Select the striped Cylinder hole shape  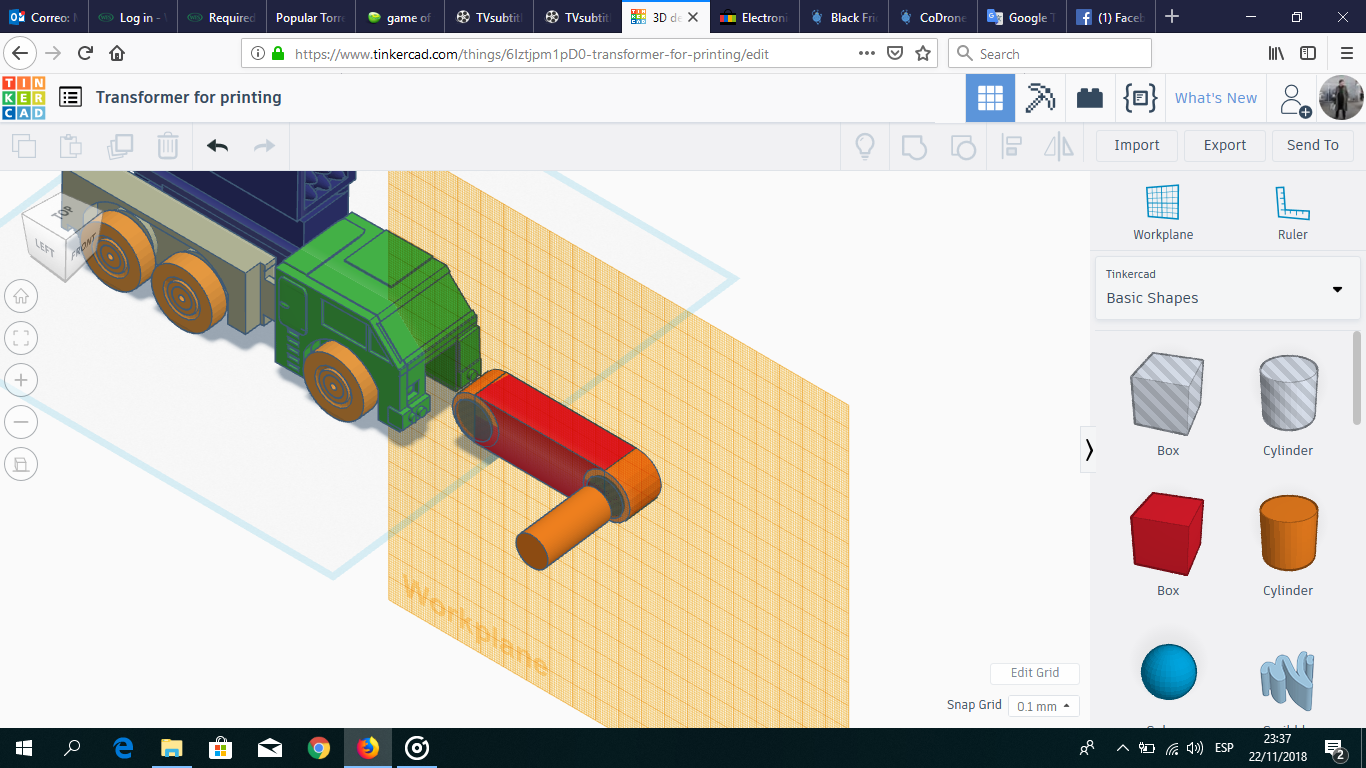(x=1288, y=393)
